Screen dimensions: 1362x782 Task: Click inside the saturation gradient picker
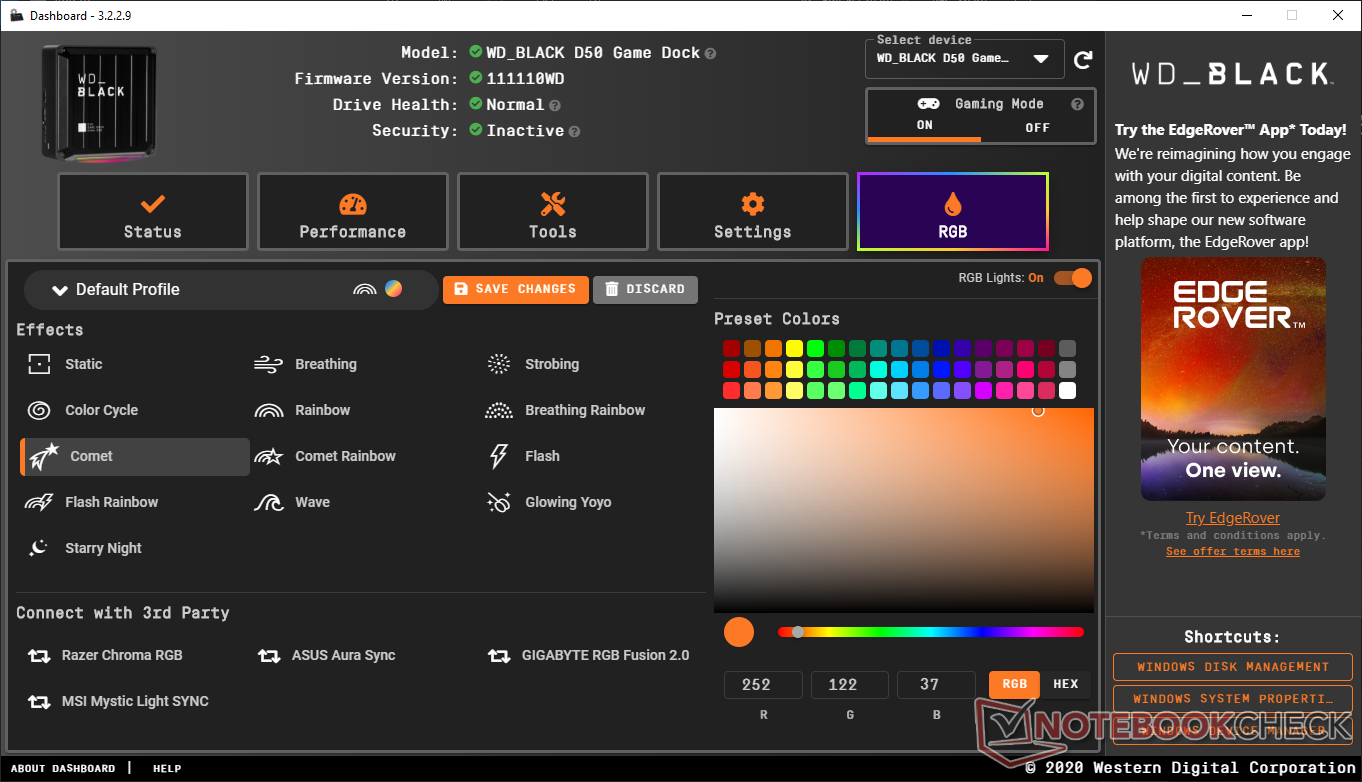point(903,510)
